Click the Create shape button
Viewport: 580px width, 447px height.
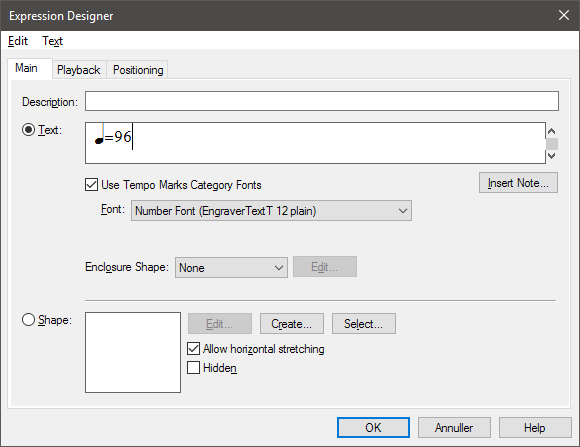[291, 324]
